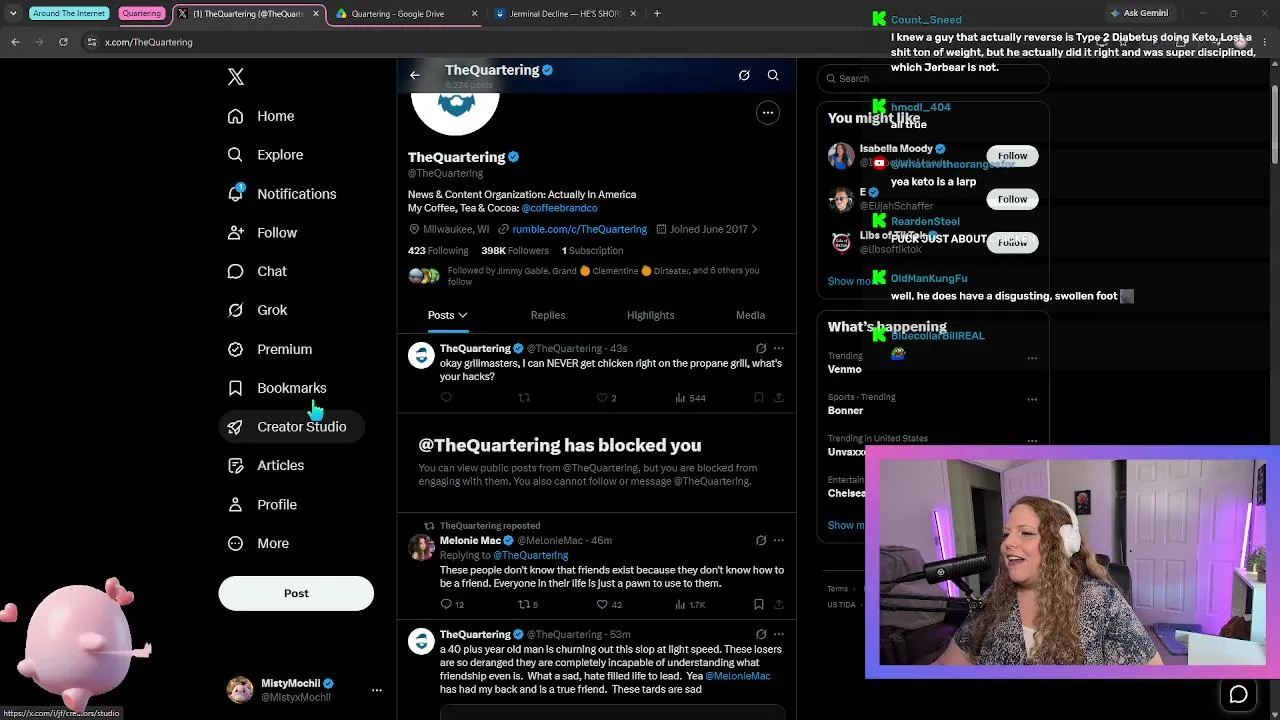Follow Isabella Moody
Viewport: 1280px width, 720px height.
pos(1012,156)
